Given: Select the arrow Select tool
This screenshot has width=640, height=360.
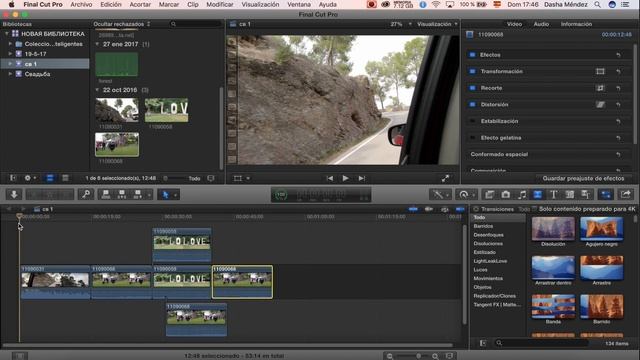Looking at the screenshot, I should coord(166,195).
